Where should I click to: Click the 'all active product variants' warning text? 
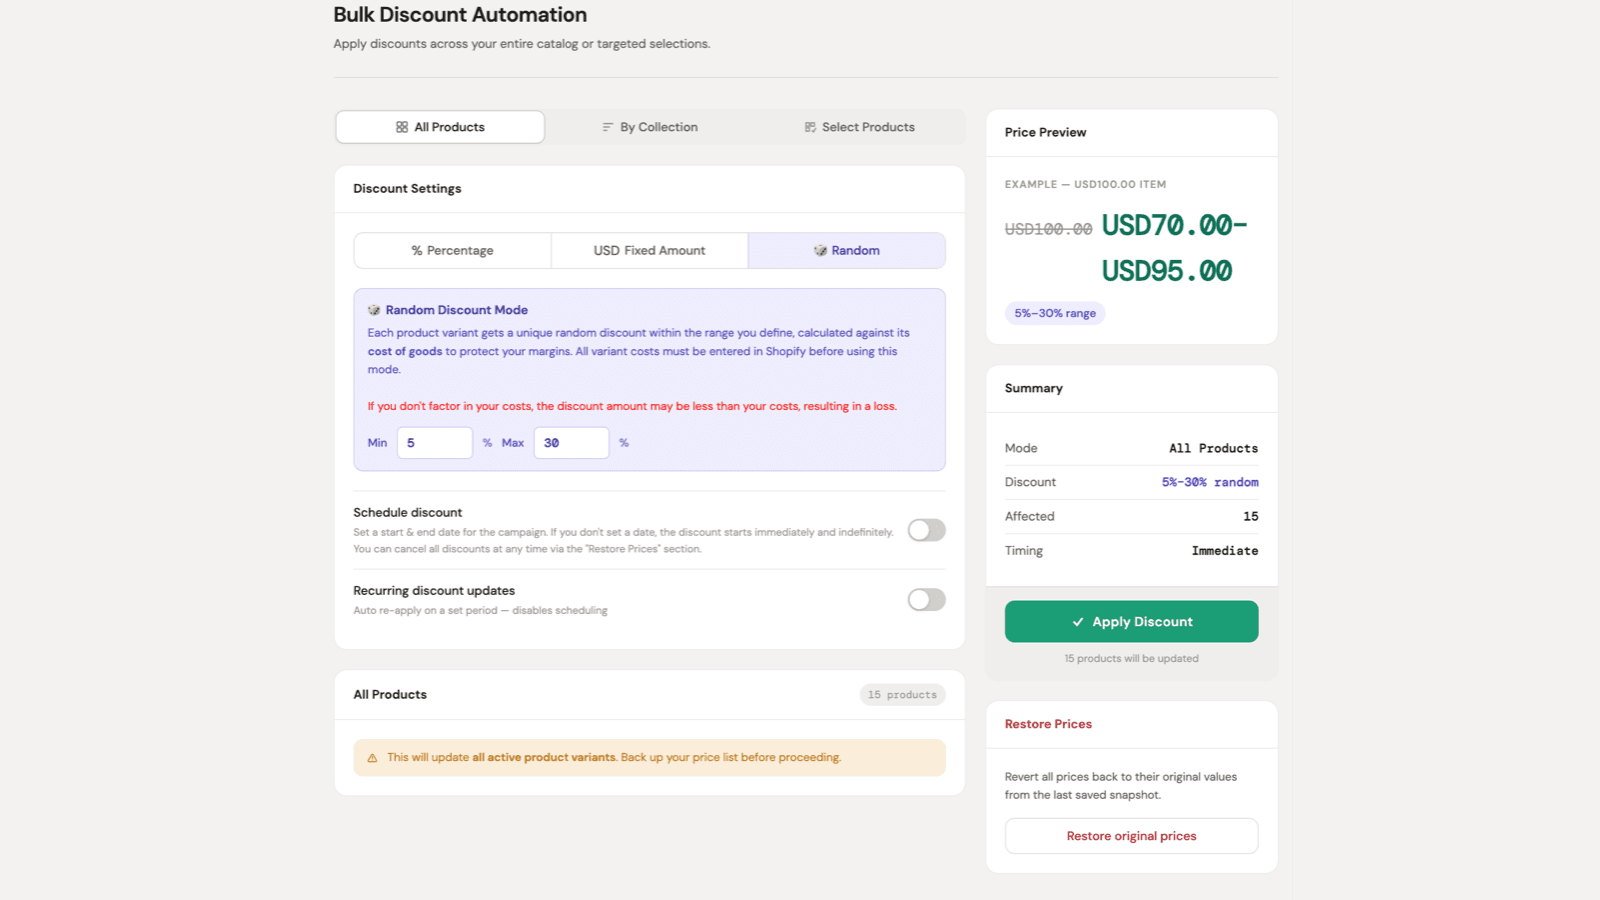pyautogui.click(x=544, y=758)
